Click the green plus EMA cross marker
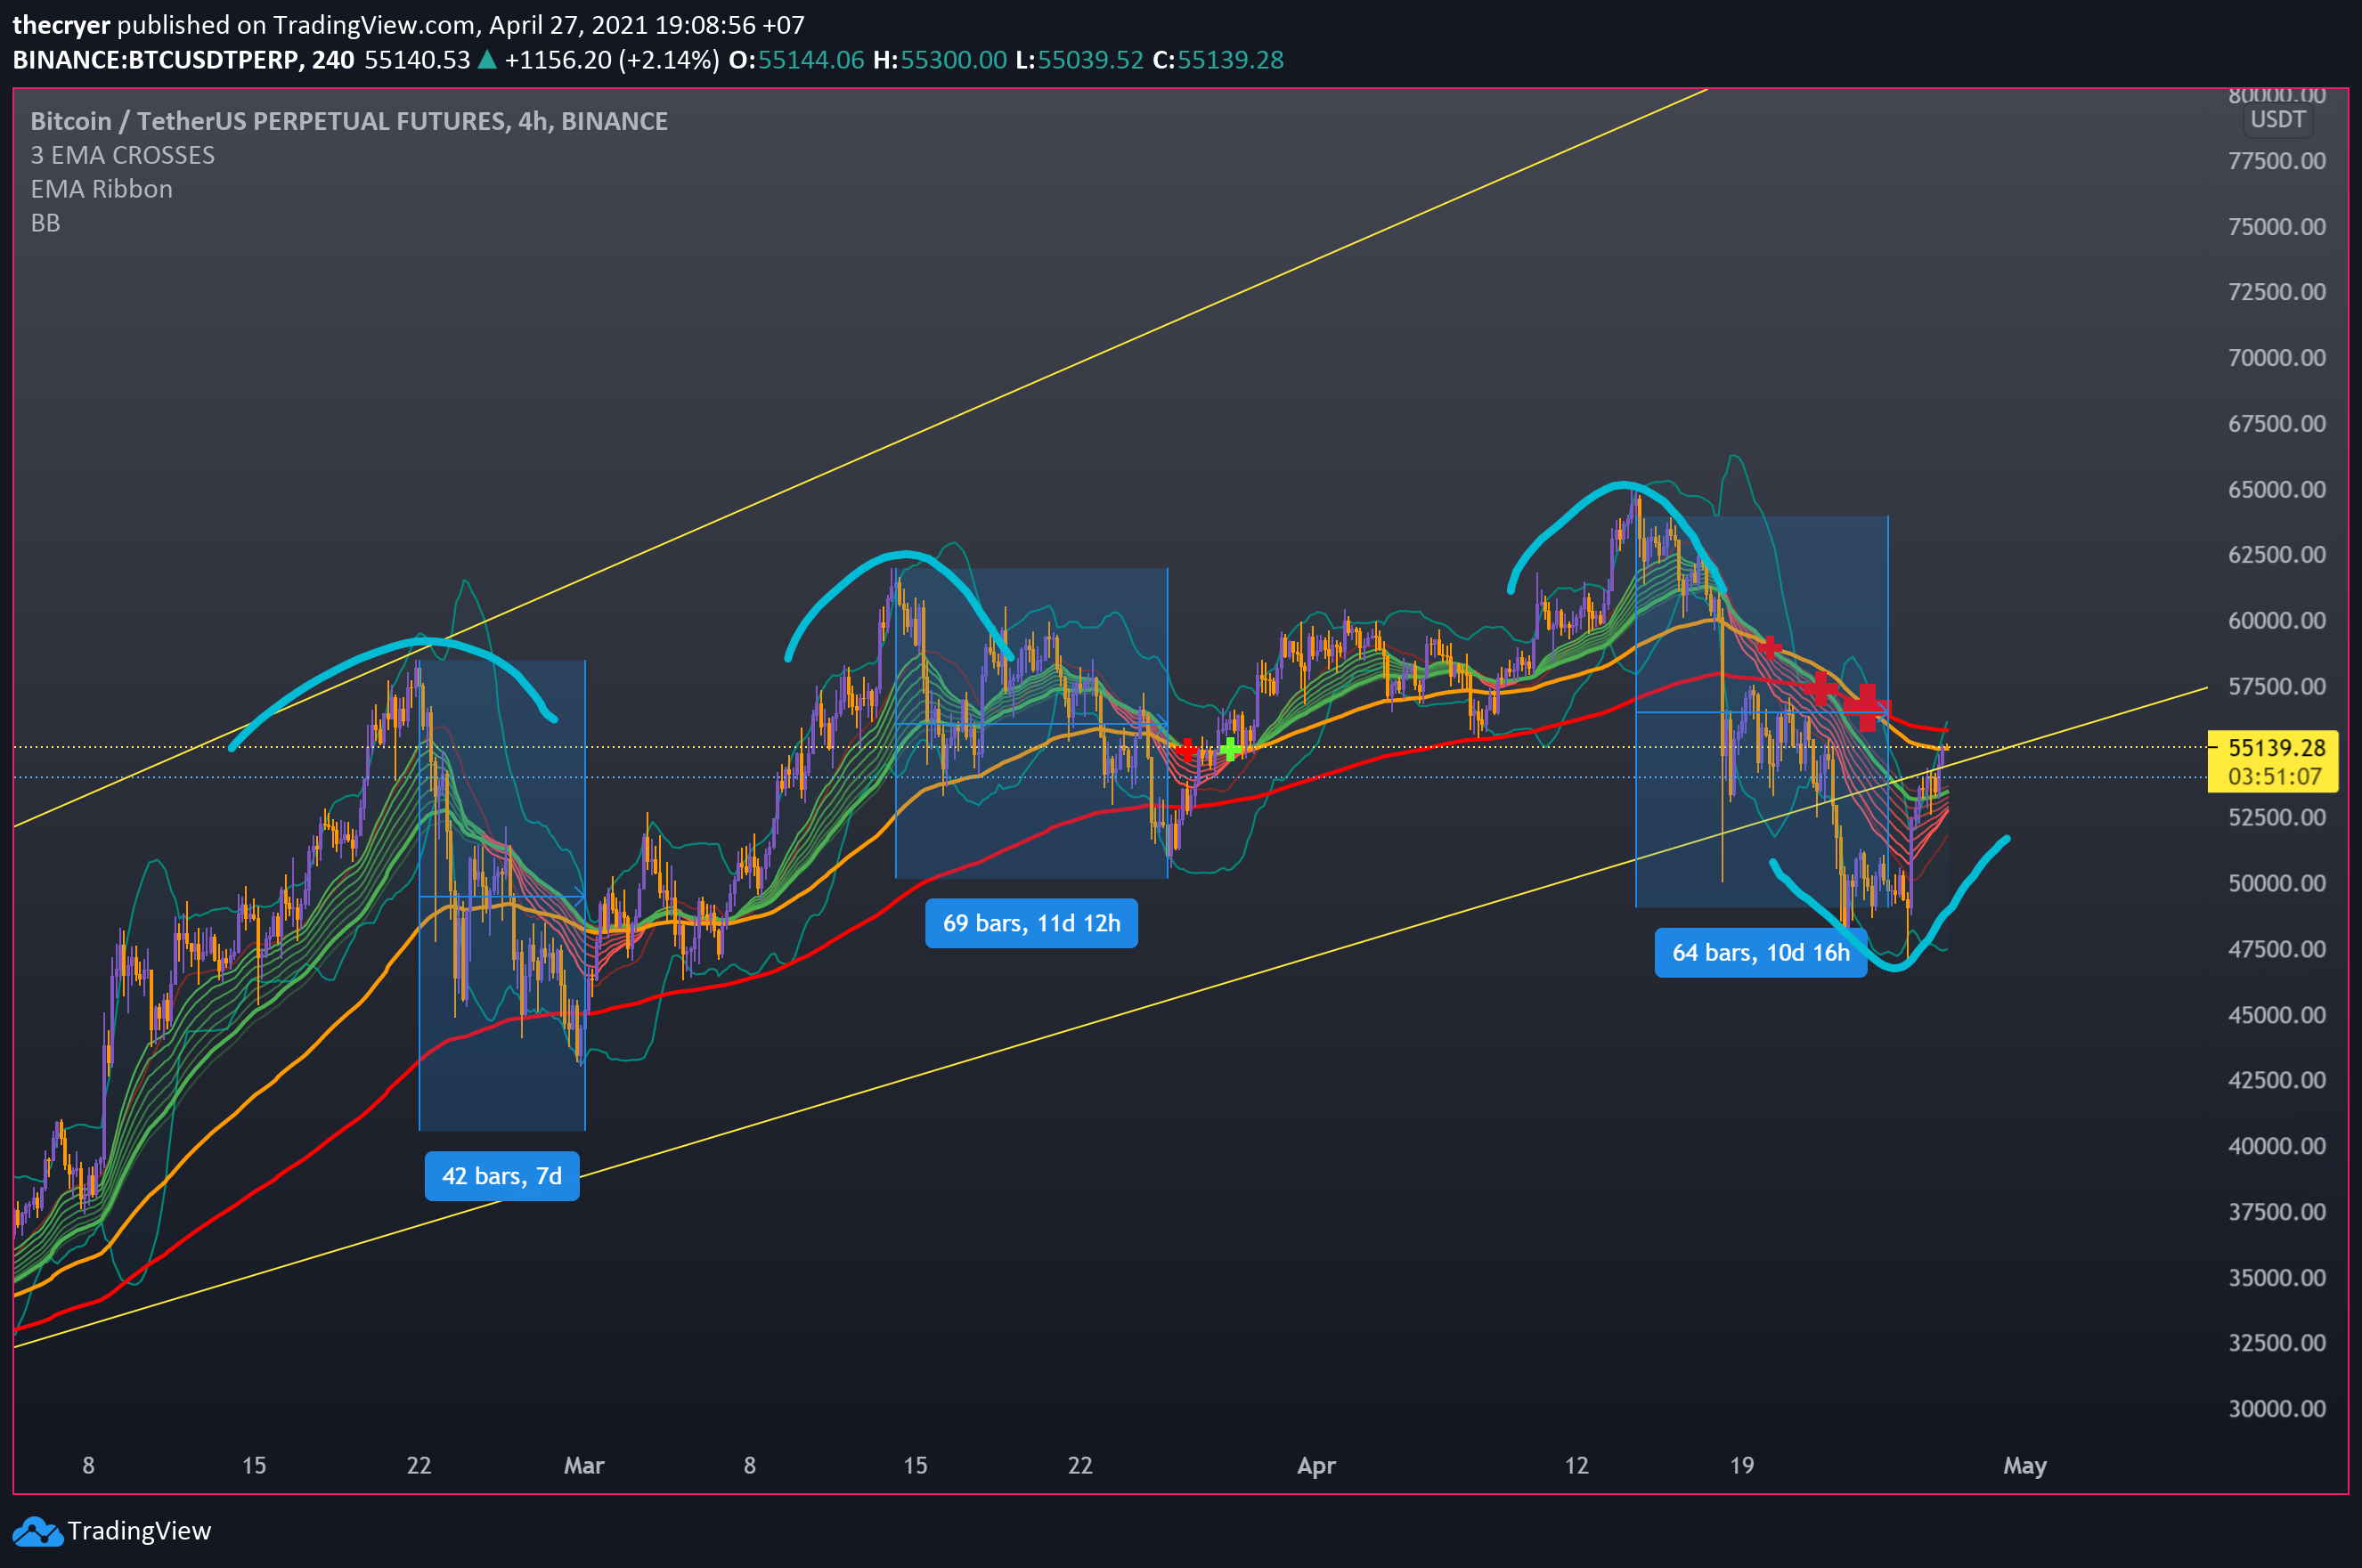 1231,749
